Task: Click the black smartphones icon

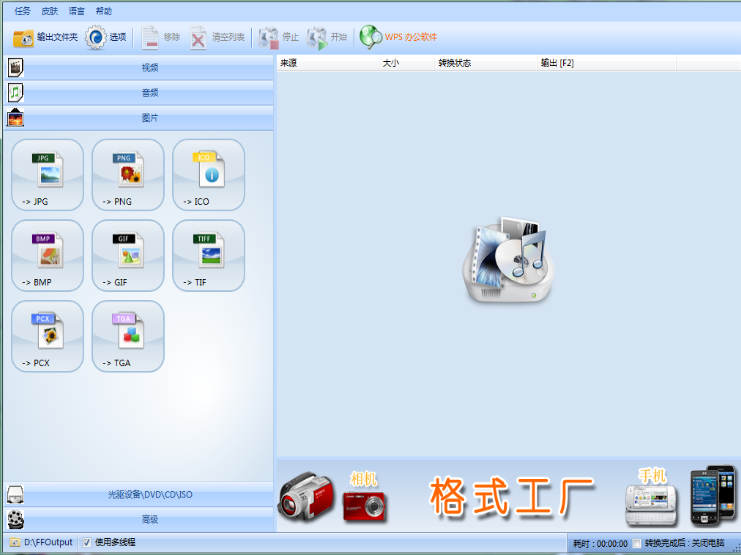Action: (713, 495)
